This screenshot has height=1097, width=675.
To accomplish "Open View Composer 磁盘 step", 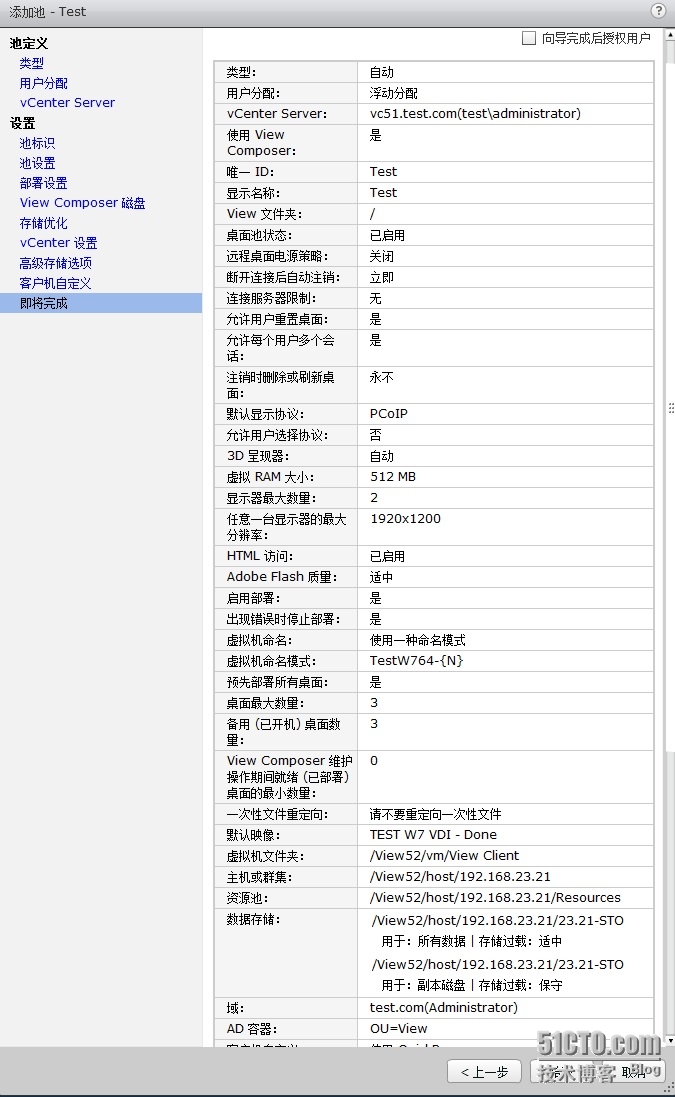I will click(83, 203).
